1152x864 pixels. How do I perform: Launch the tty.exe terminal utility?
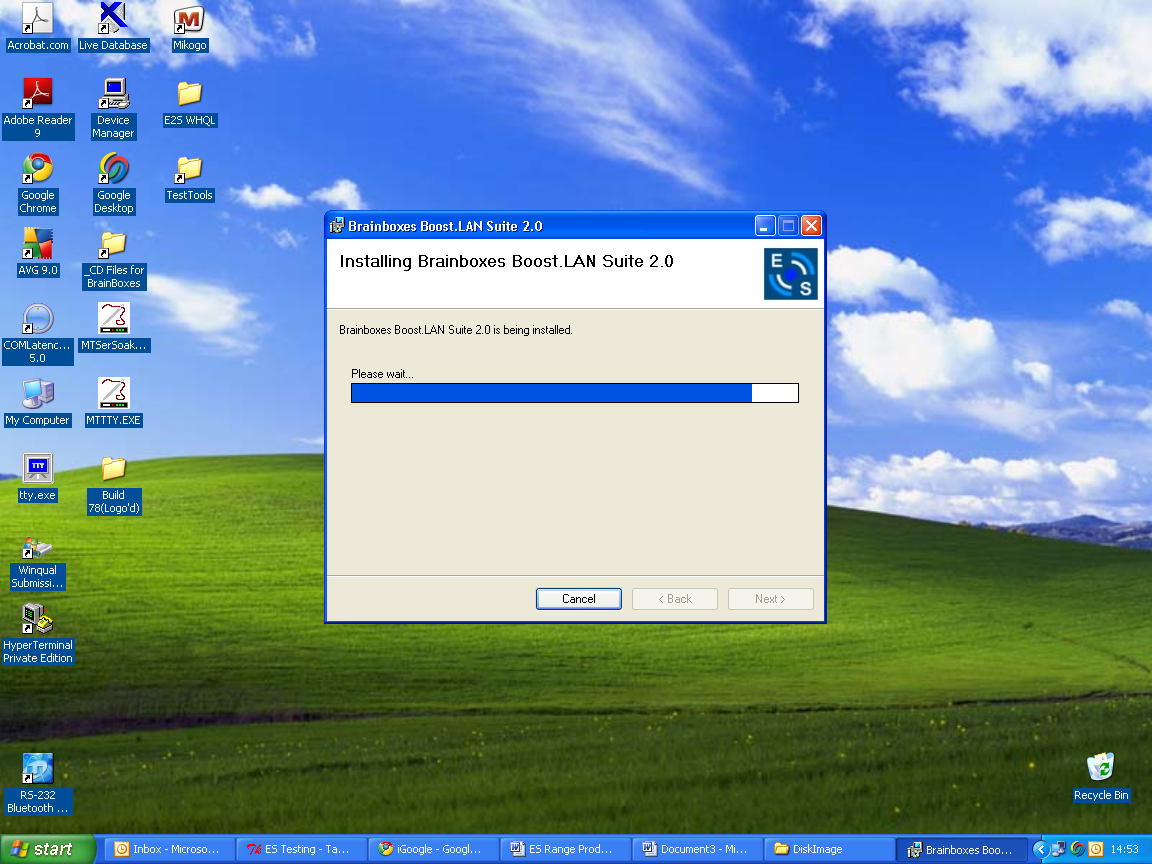(37, 468)
